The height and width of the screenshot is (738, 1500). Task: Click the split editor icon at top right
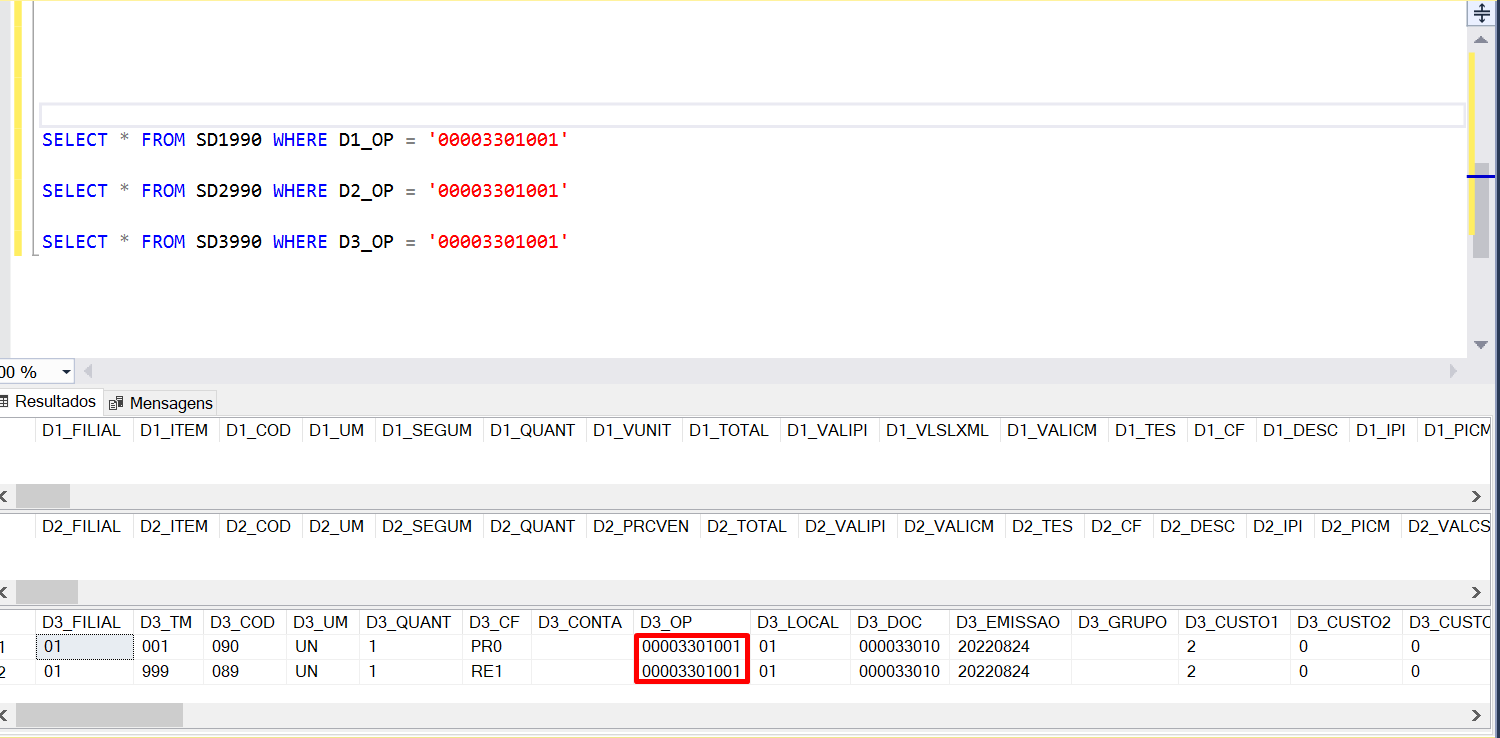[1481, 13]
